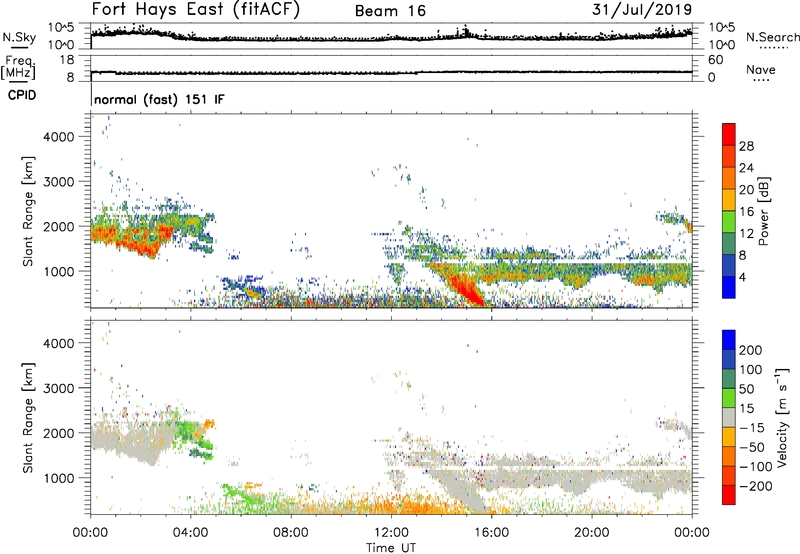Click the 'N.Search' legend label

click(x=772, y=37)
